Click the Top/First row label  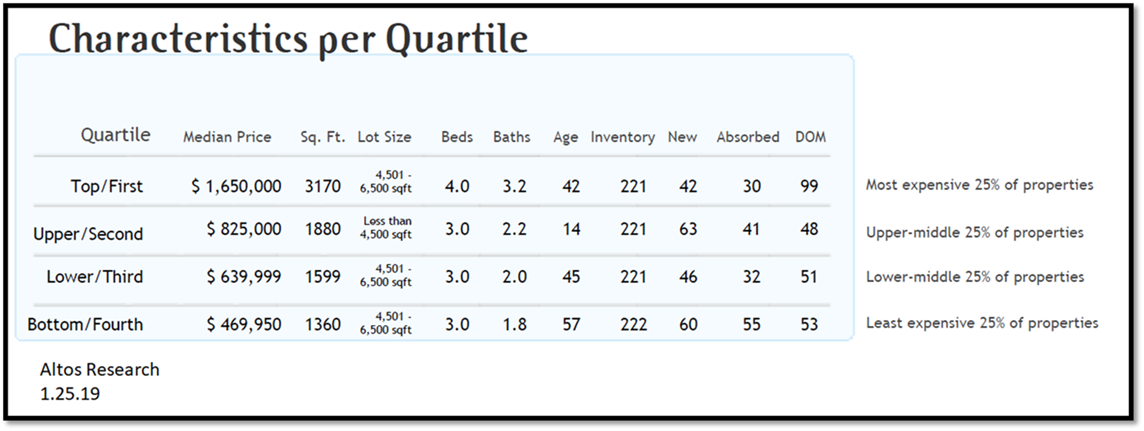107,186
